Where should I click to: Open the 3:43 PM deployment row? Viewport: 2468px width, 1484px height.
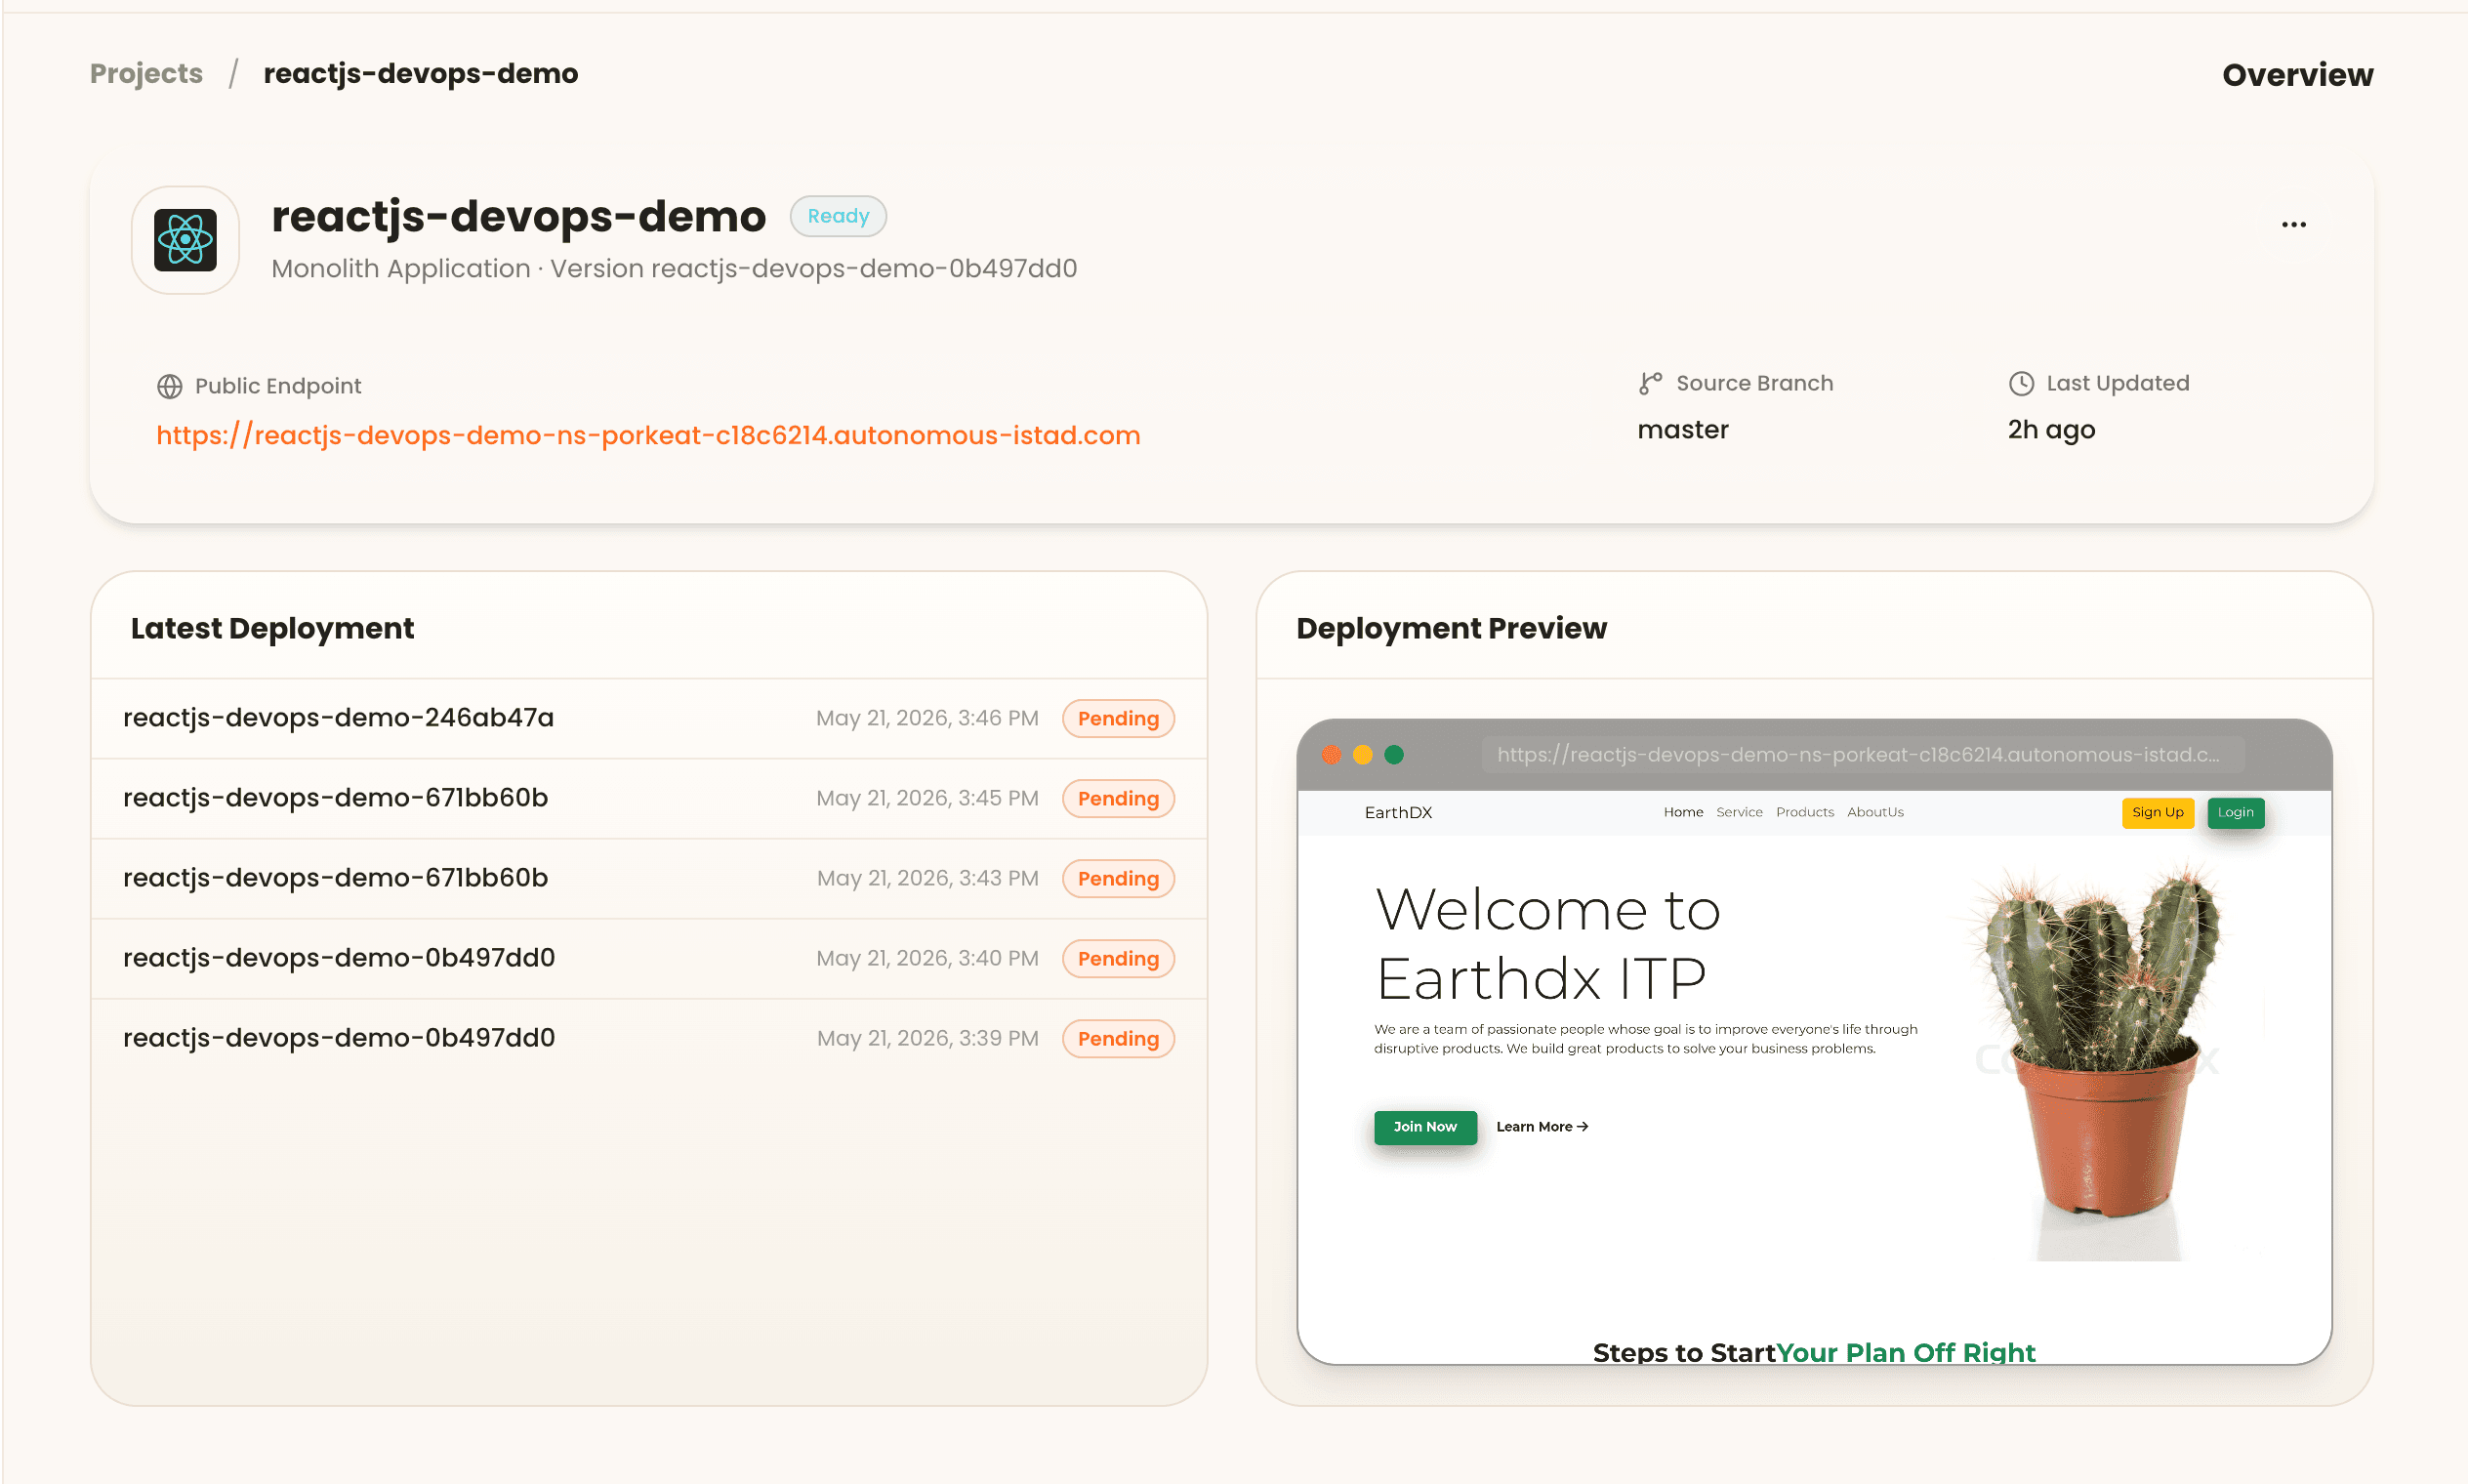click(x=649, y=878)
